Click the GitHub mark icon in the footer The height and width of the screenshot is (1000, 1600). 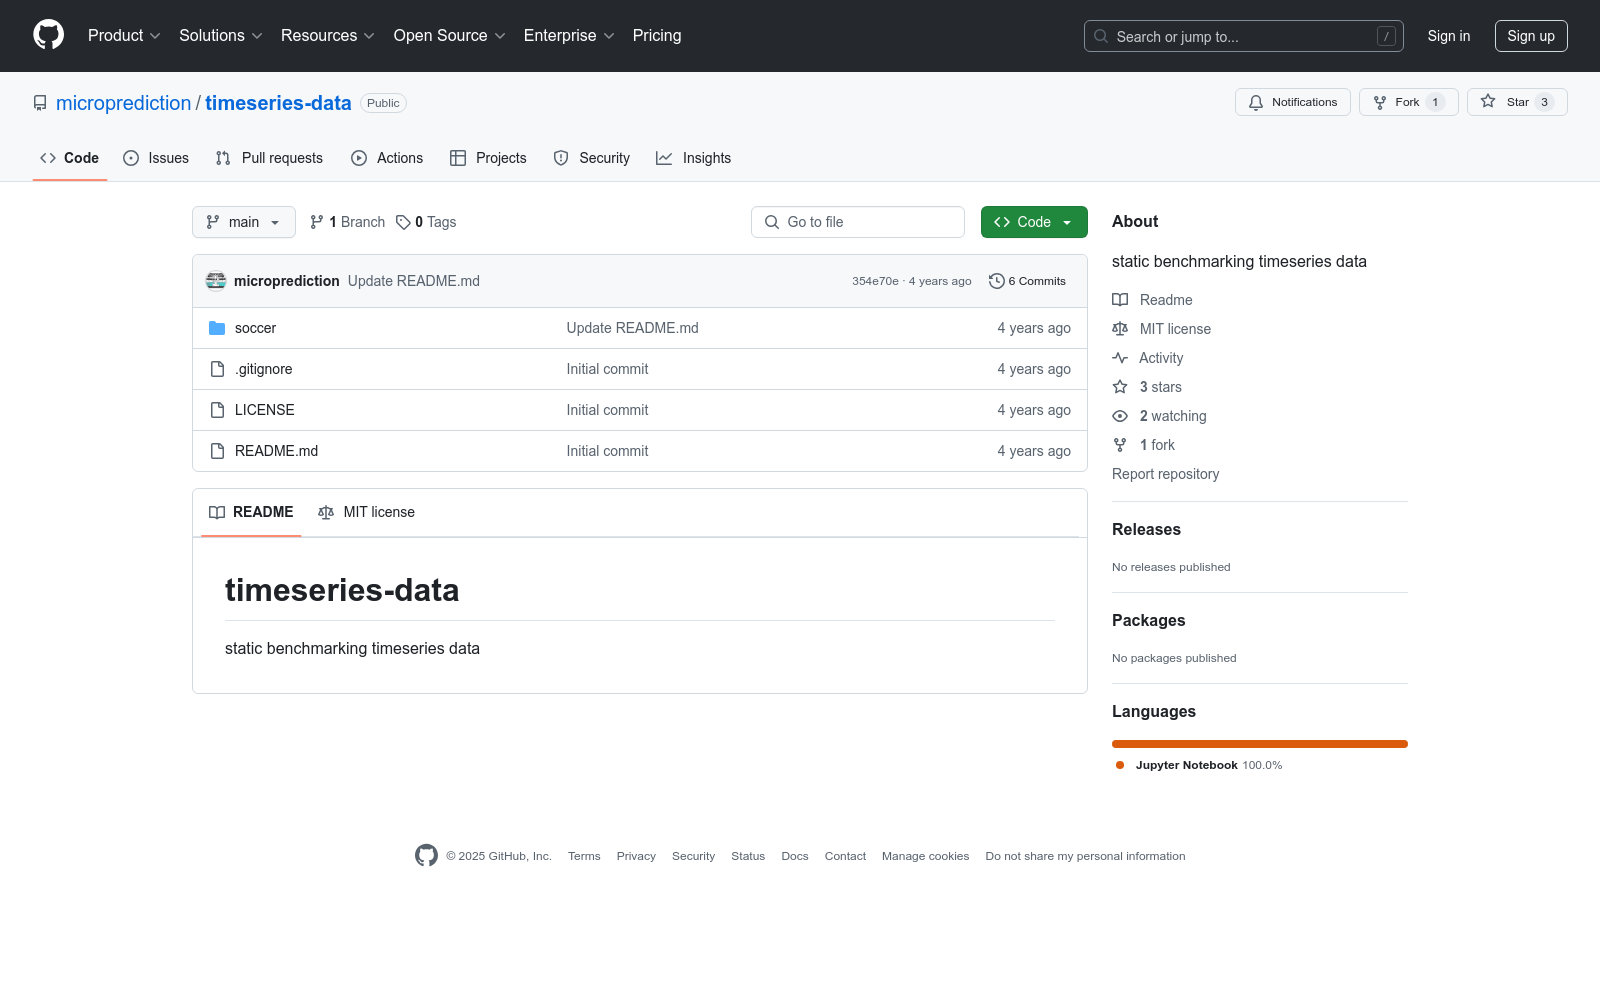click(x=426, y=856)
